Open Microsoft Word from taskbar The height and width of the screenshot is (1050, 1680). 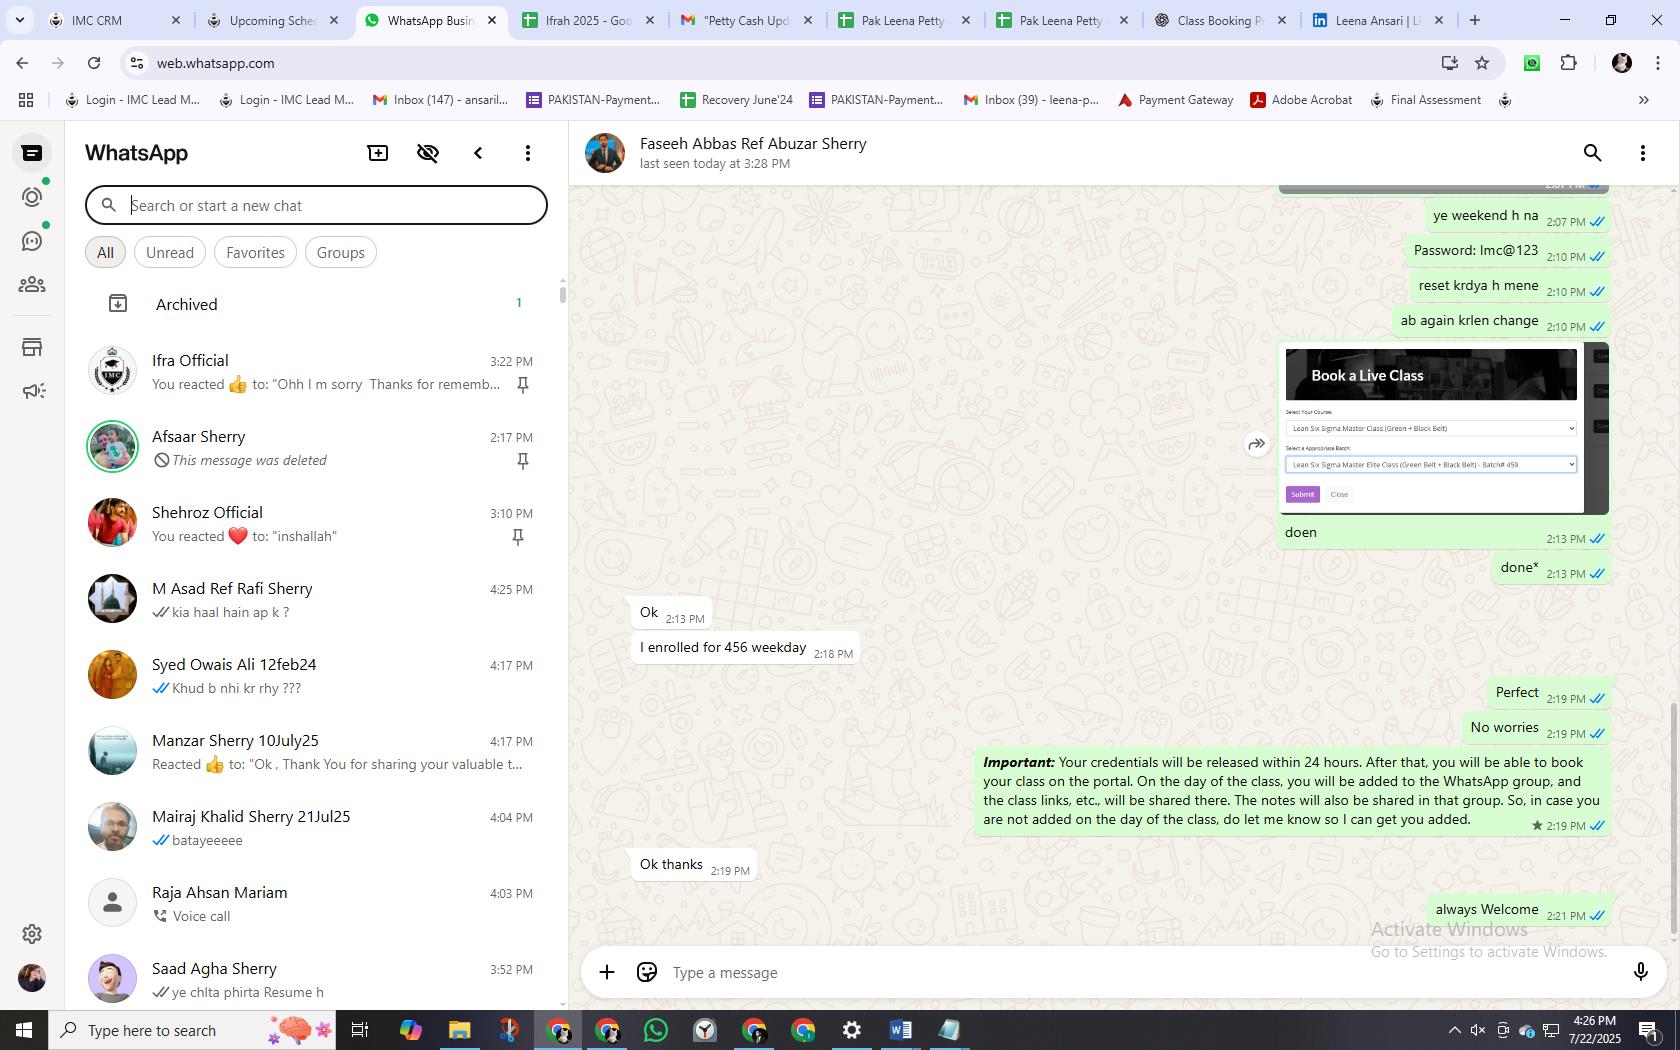(900, 1030)
